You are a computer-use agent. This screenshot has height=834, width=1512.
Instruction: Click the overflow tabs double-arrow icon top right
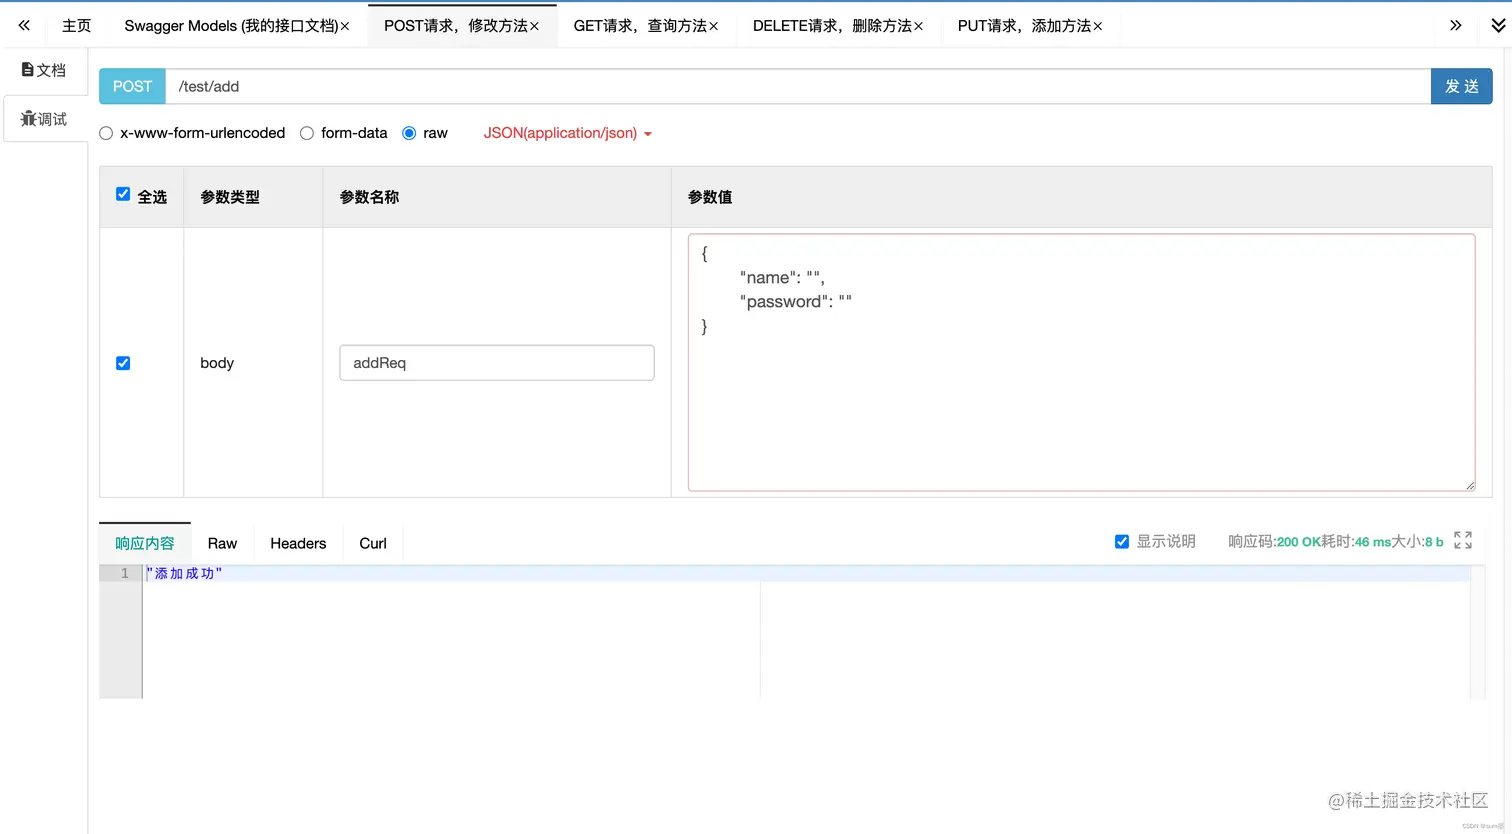tap(1457, 25)
